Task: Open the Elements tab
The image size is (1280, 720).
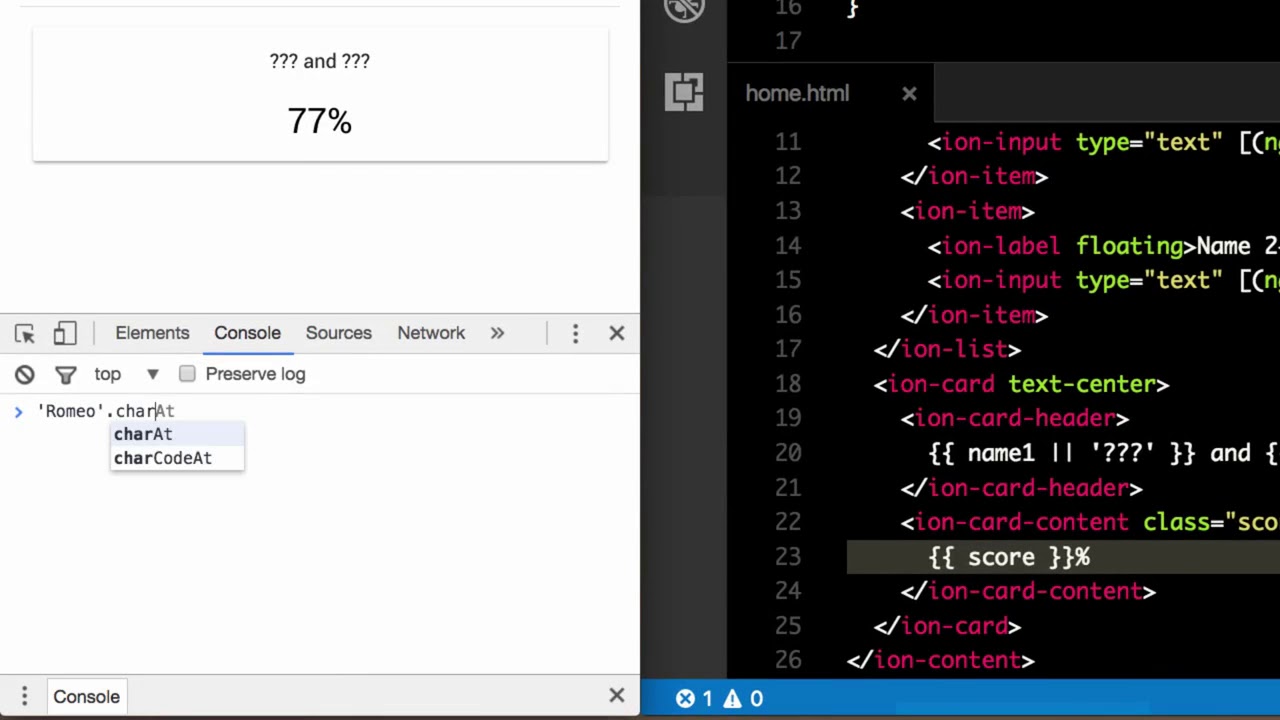Action: 152,333
